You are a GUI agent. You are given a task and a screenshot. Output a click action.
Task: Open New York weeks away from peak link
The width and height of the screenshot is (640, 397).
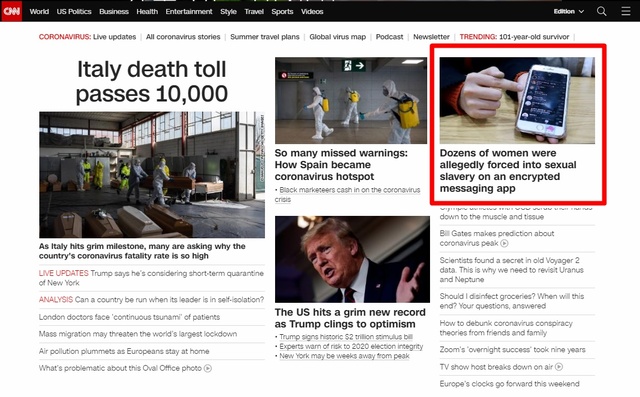pyautogui.click(x=344, y=356)
